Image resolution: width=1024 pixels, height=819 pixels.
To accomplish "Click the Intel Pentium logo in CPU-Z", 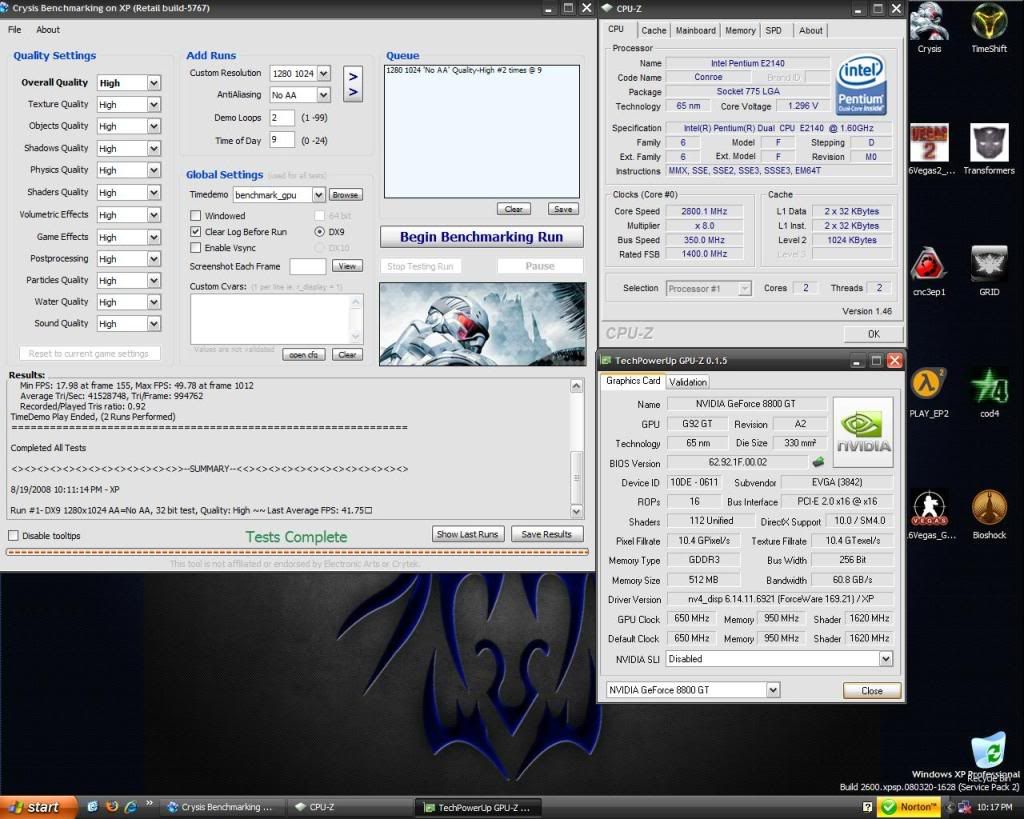I will (861, 84).
